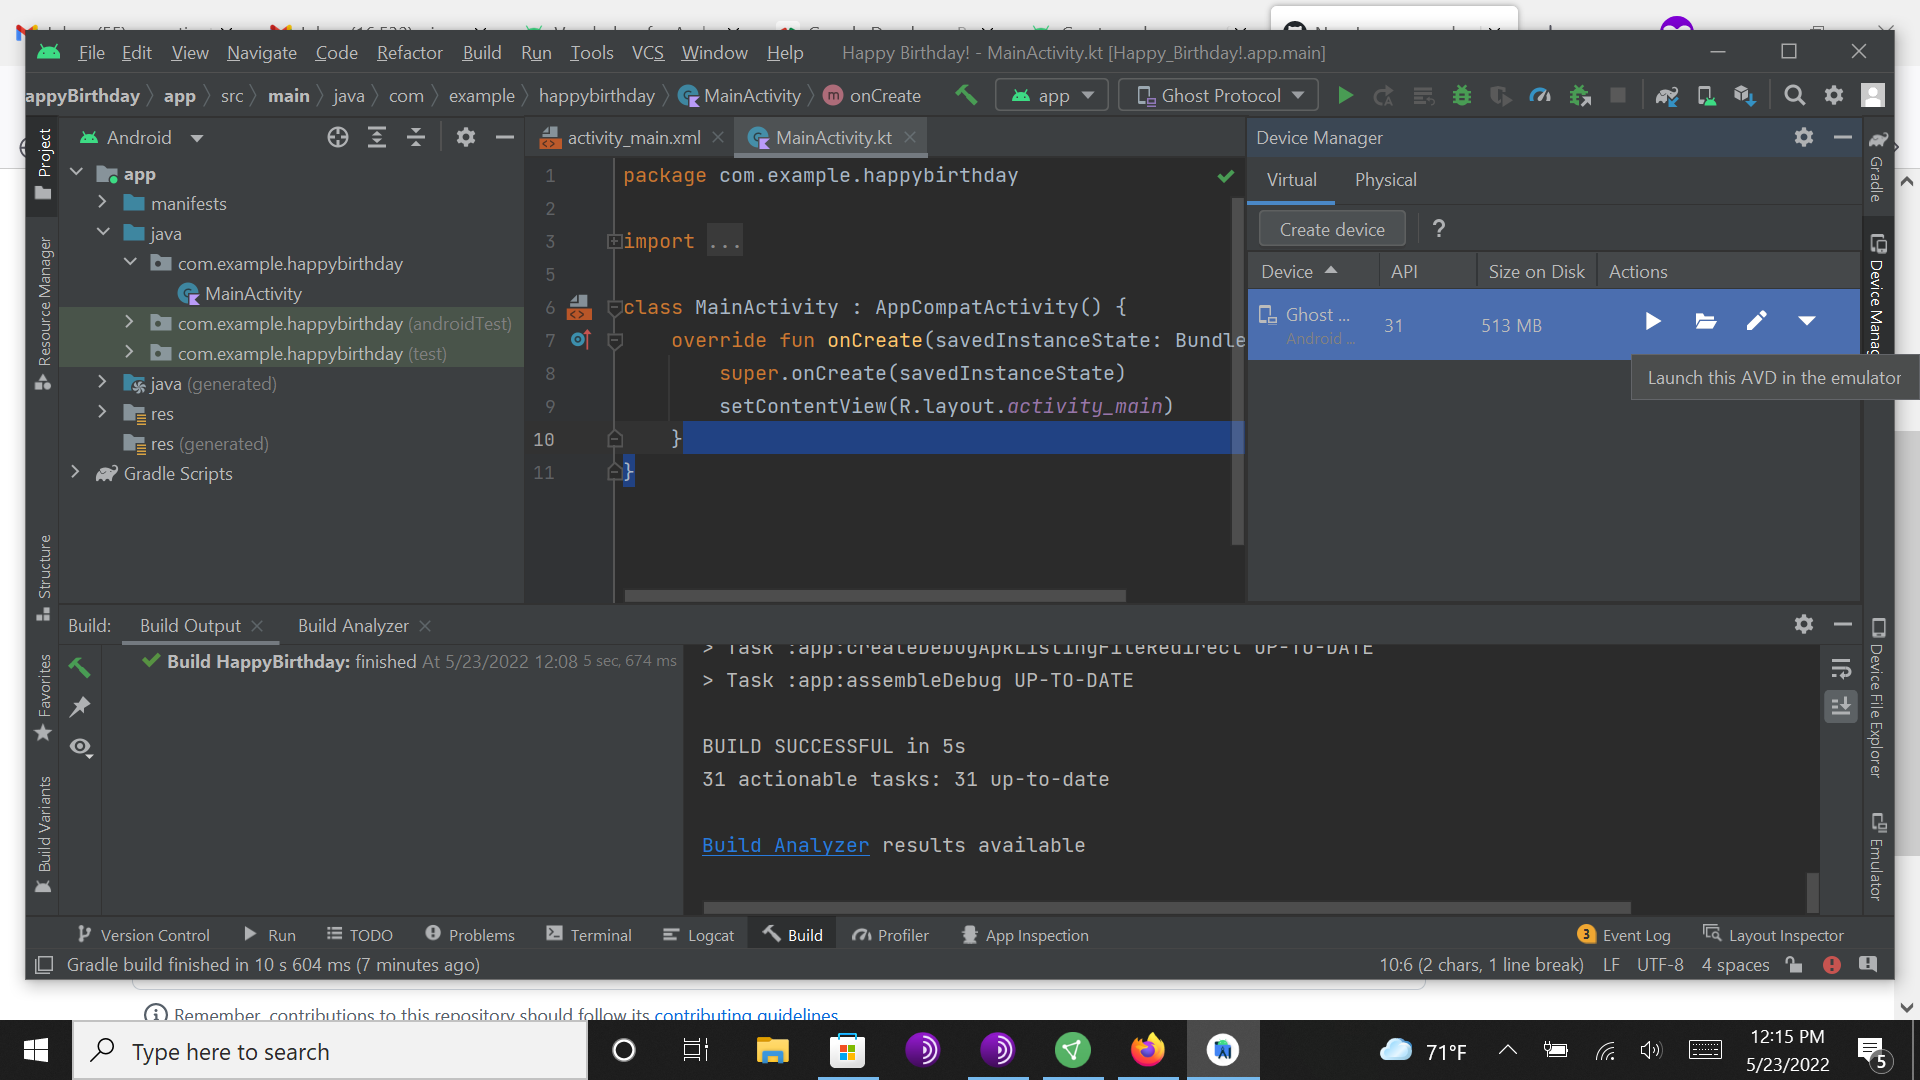Open the app run configuration dropdown
Viewport: 1920px width, 1080px height.
tap(1051, 95)
